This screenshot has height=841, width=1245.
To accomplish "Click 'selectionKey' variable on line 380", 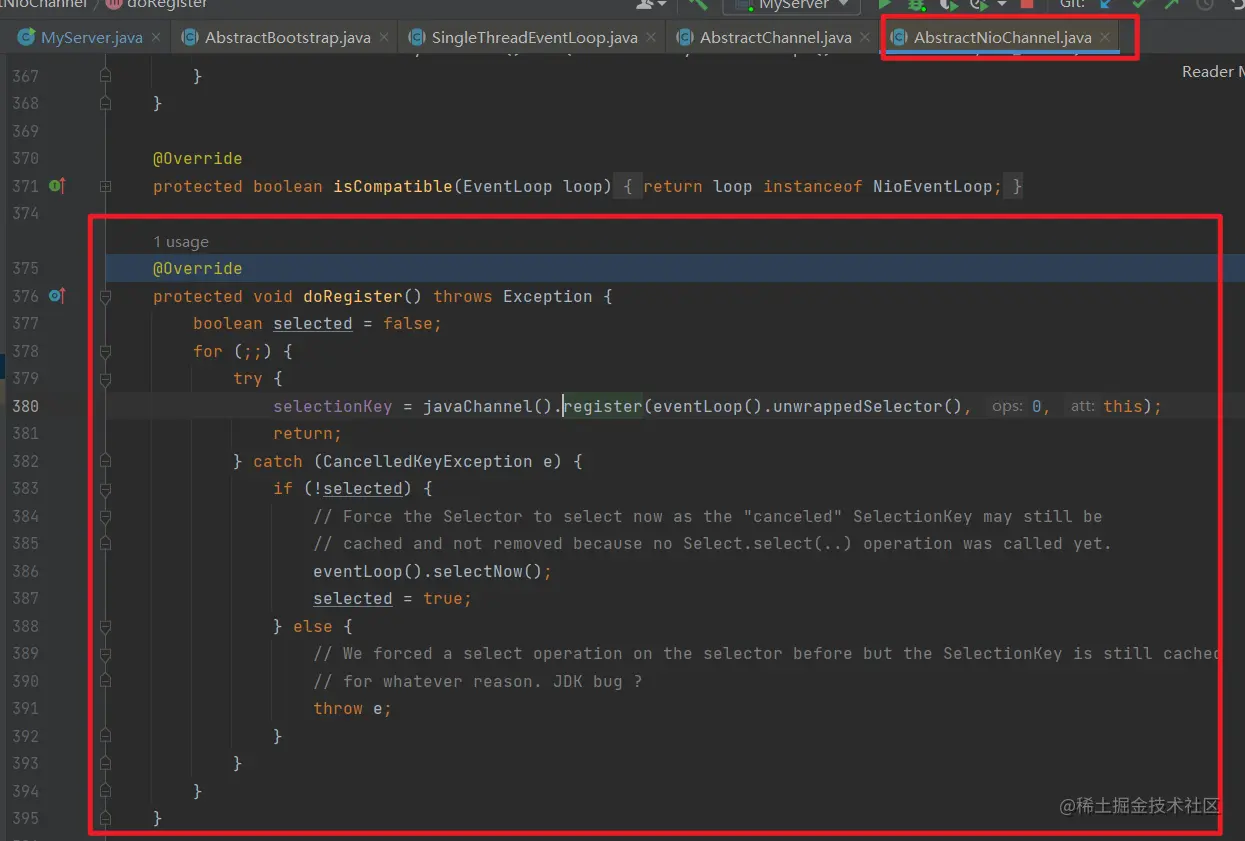I will tap(333, 406).
